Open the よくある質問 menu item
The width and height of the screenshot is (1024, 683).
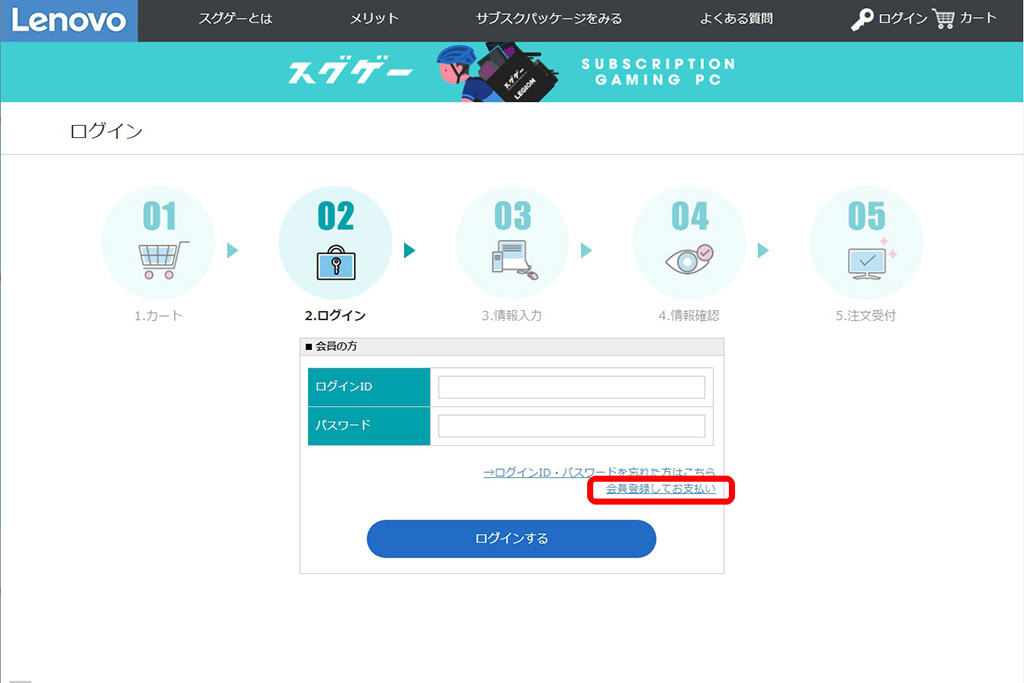736,18
